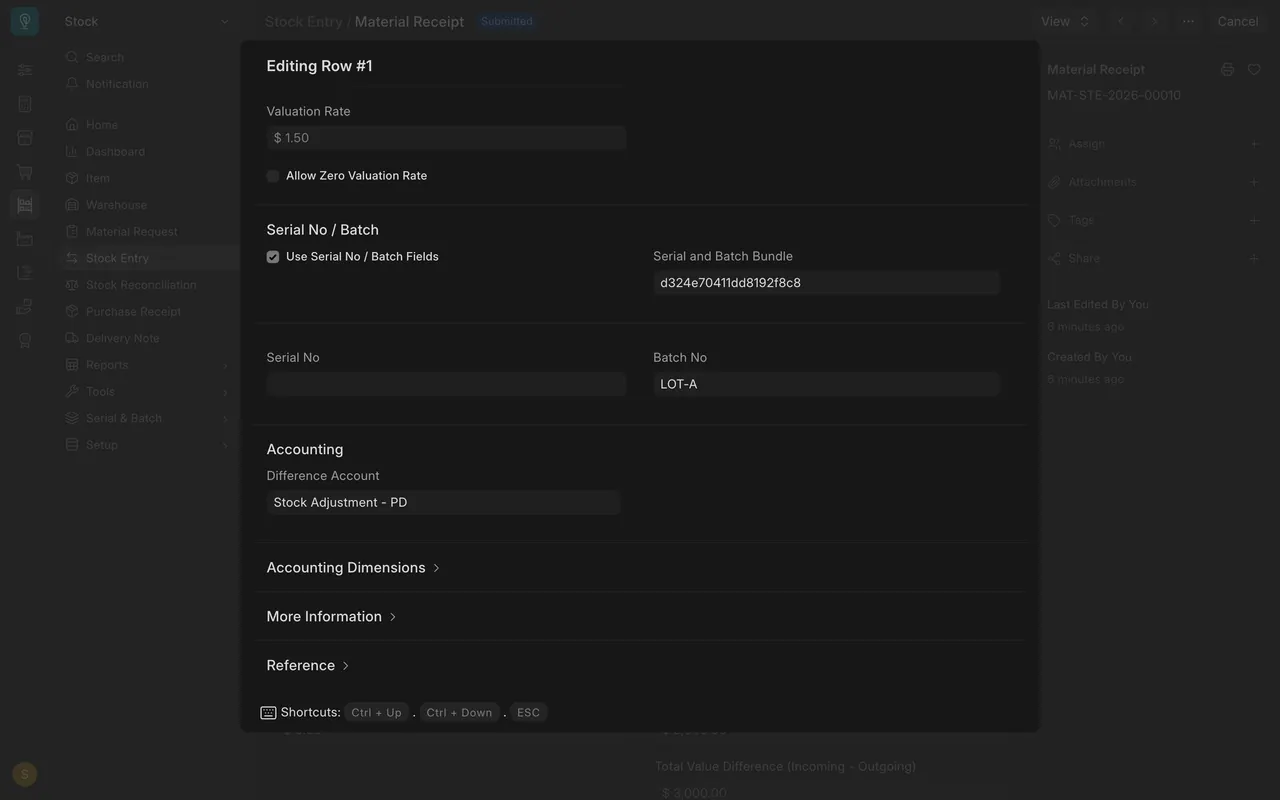Click the app logo icon at top left
The width and height of the screenshot is (1280, 800).
[x=25, y=21]
